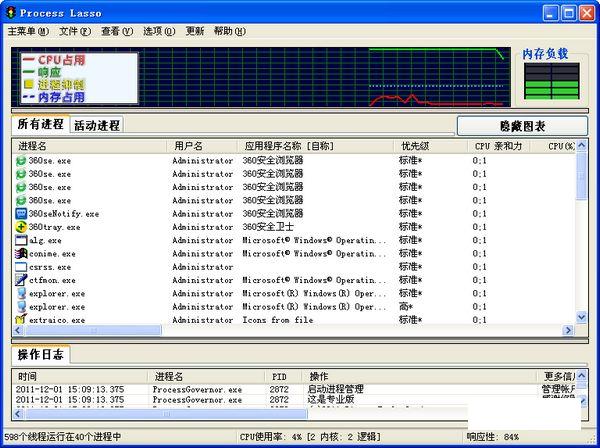
Task: Switch to the 所有进程 tab
Action: [40, 125]
